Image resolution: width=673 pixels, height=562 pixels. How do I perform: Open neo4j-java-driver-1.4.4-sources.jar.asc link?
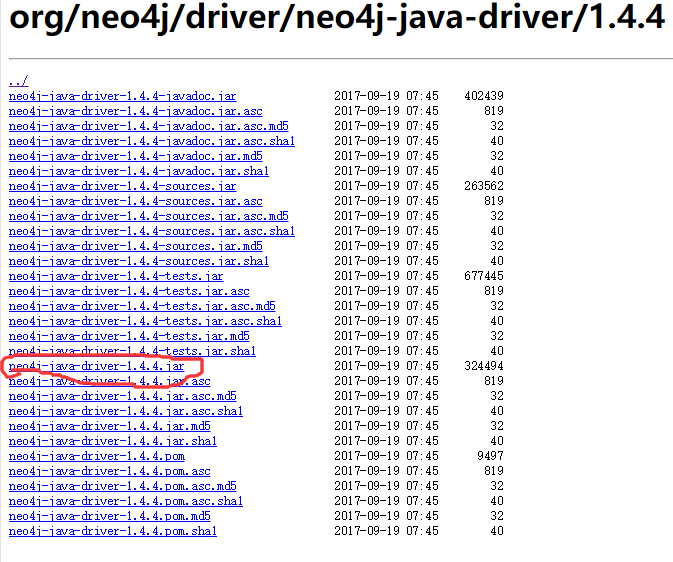[136, 201]
